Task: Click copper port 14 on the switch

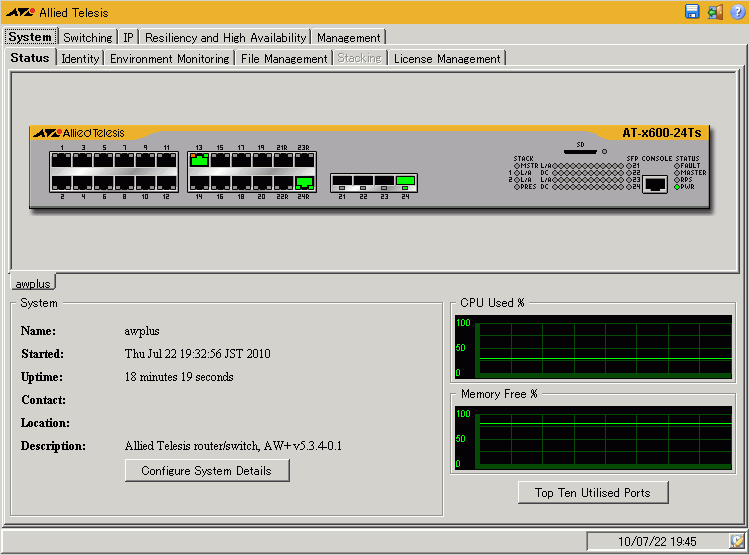Action: click(199, 183)
